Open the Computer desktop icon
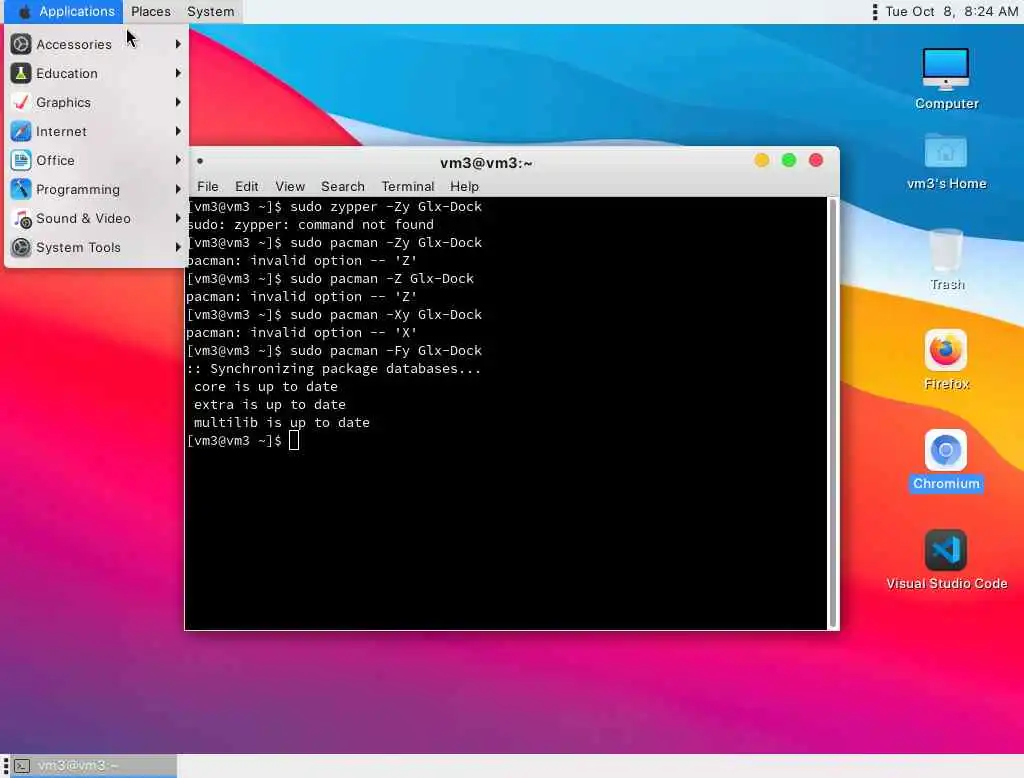Image resolution: width=1024 pixels, height=778 pixels. [x=946, y=69]
